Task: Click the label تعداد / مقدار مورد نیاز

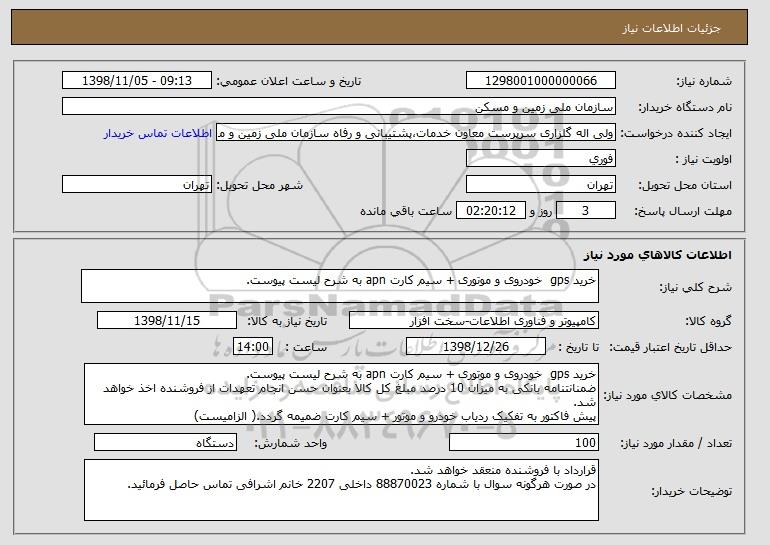Action: coord(676,443)
